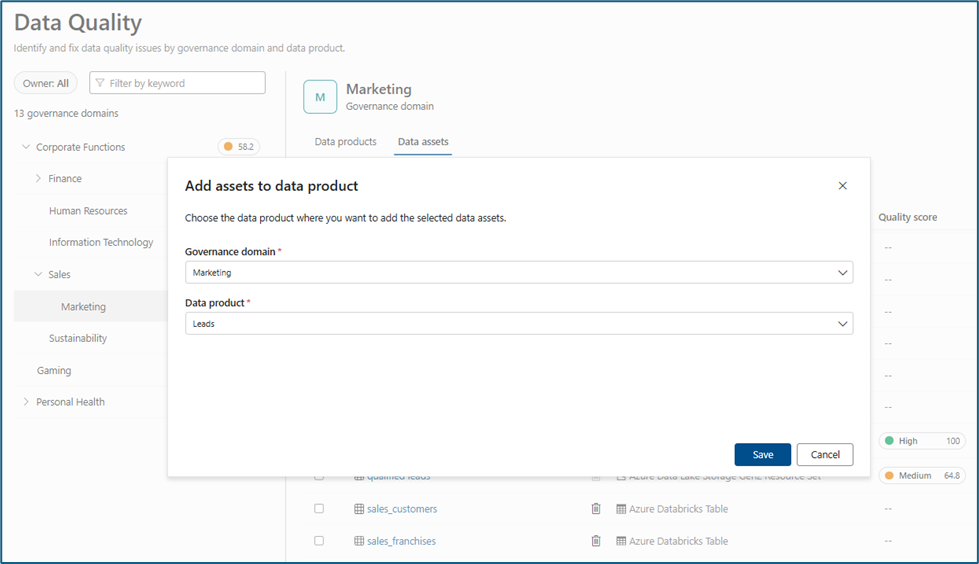Screen dimensions: 979x564
Task: Switch to the Data products tab
Action: (x=345, y=142)
